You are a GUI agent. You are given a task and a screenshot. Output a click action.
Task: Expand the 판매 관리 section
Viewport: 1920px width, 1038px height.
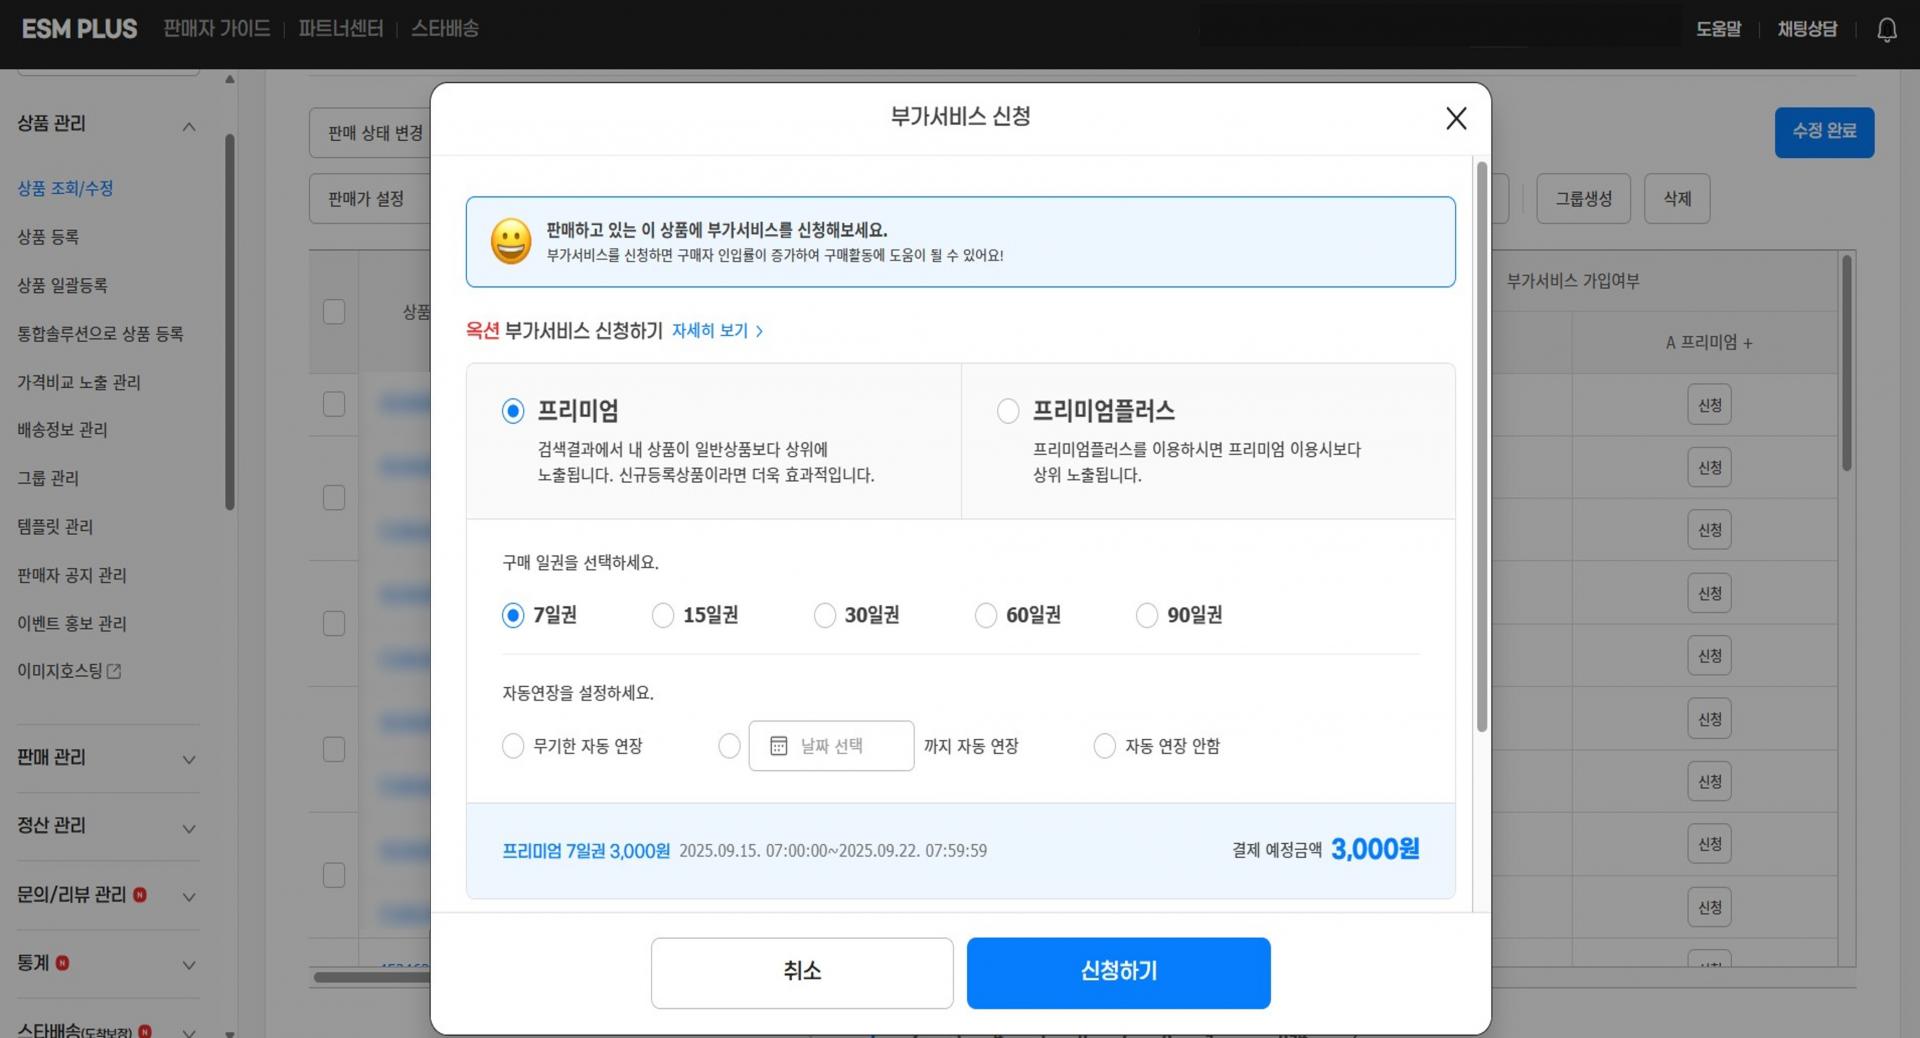pos(189,760)
